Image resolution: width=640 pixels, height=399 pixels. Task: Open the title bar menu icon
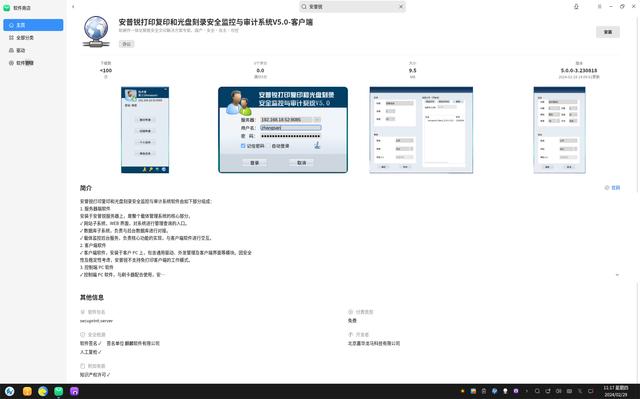tap(600, 7)
